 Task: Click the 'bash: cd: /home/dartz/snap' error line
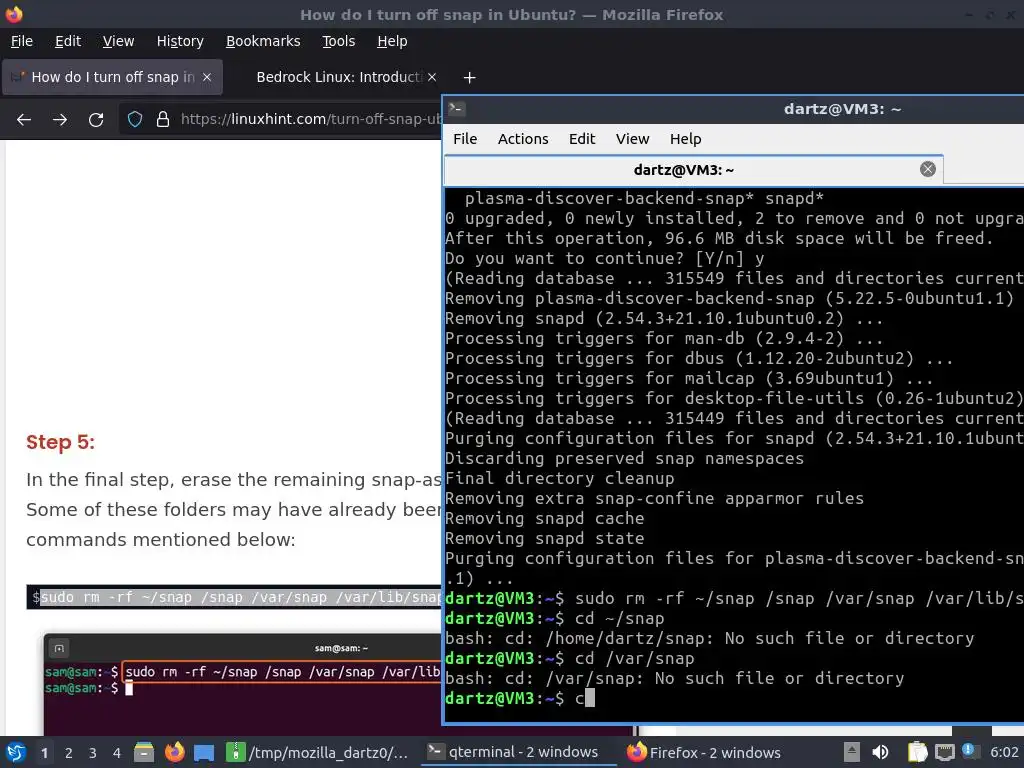click(x=709, y=638)
